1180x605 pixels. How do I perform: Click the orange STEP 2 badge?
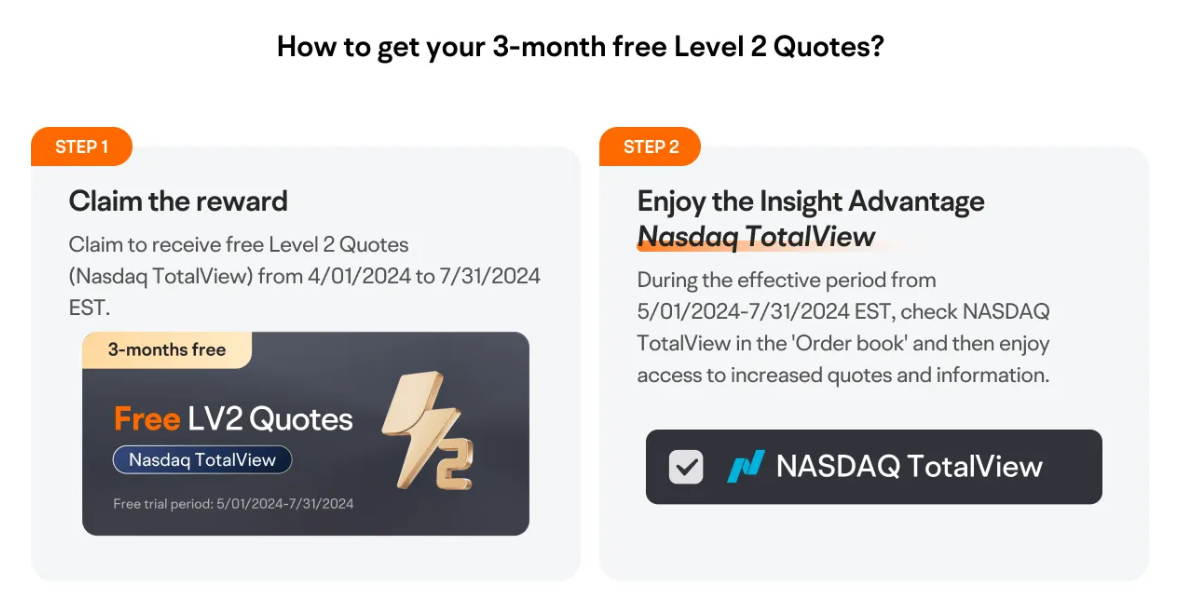pos(650,147)
